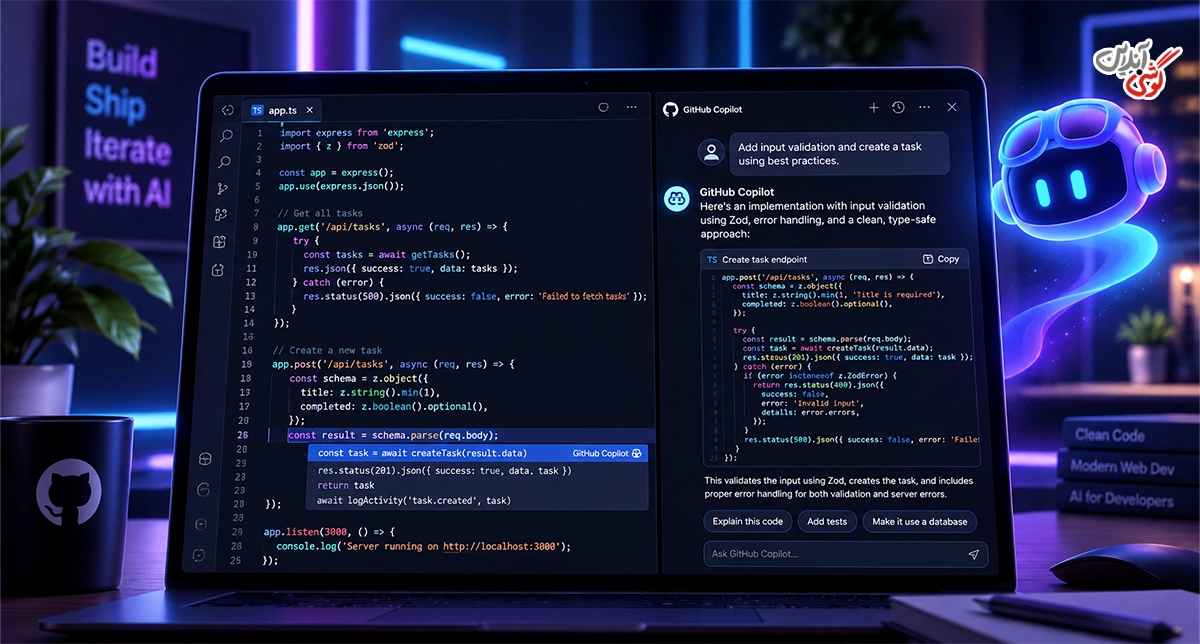Switch to the app.ts tab
Viewport: 1200px width, 644px height.
[282, 110]
